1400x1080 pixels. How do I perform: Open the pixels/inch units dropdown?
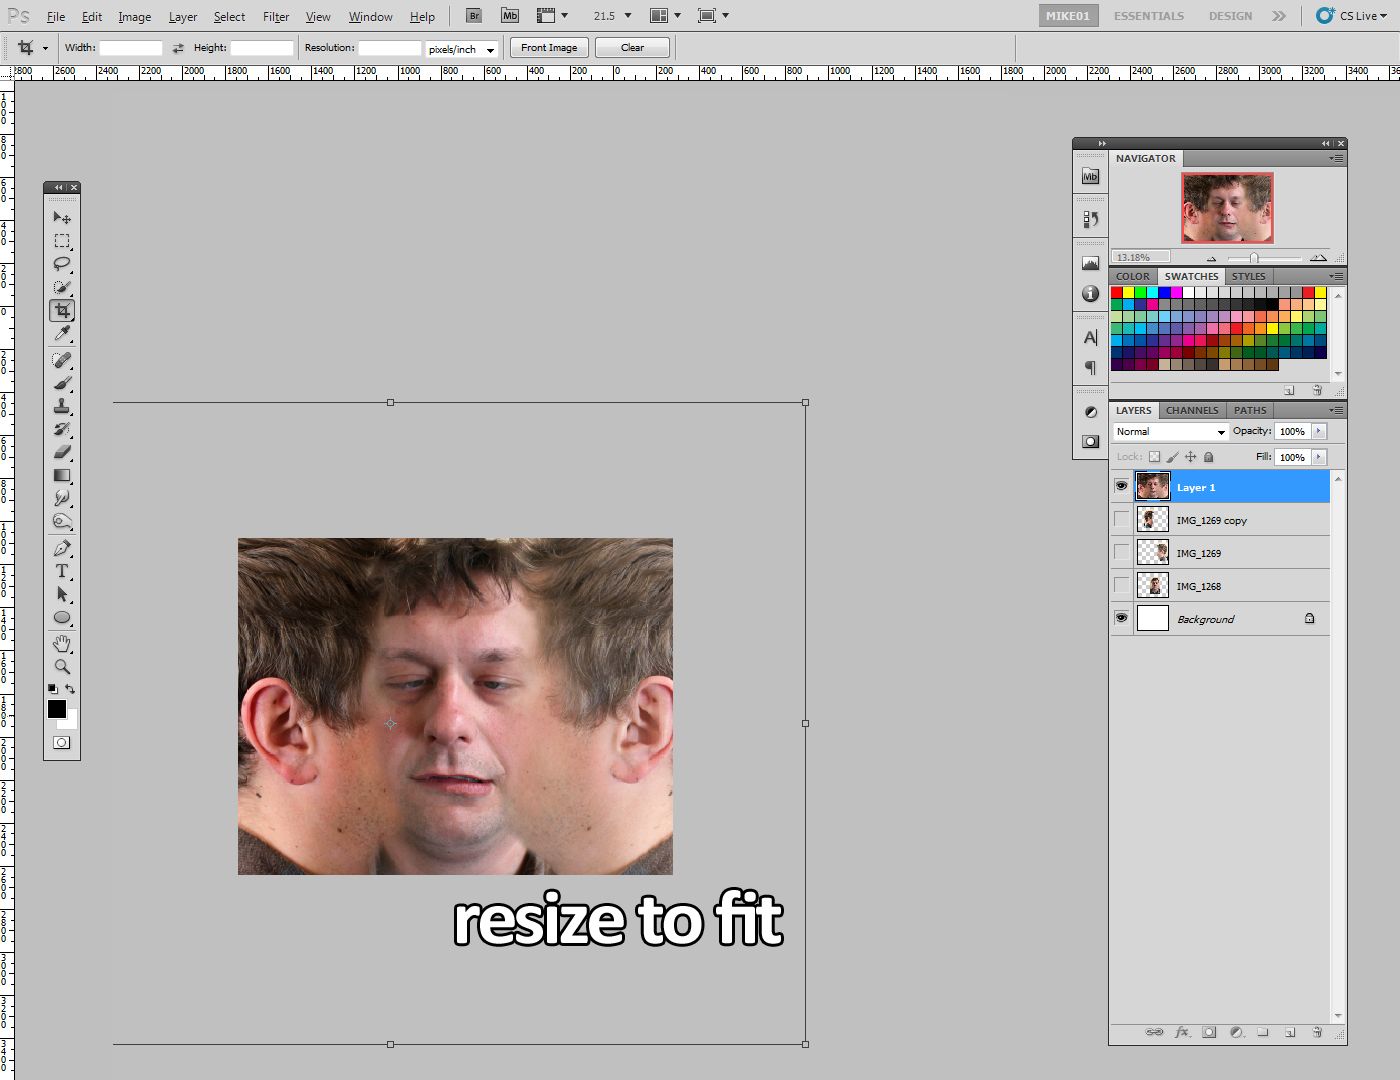coord(461,49)
